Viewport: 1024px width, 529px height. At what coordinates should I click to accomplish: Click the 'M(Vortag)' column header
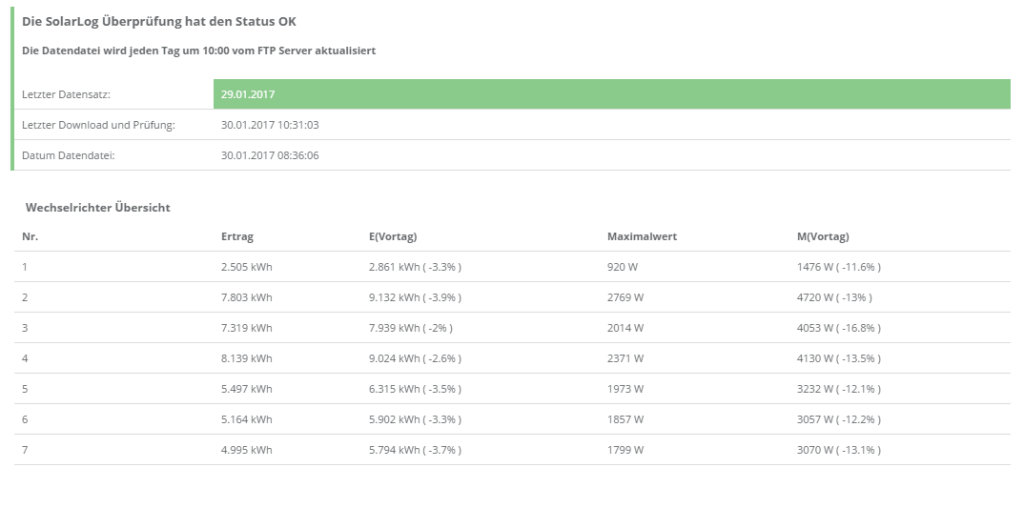[821, 237]
